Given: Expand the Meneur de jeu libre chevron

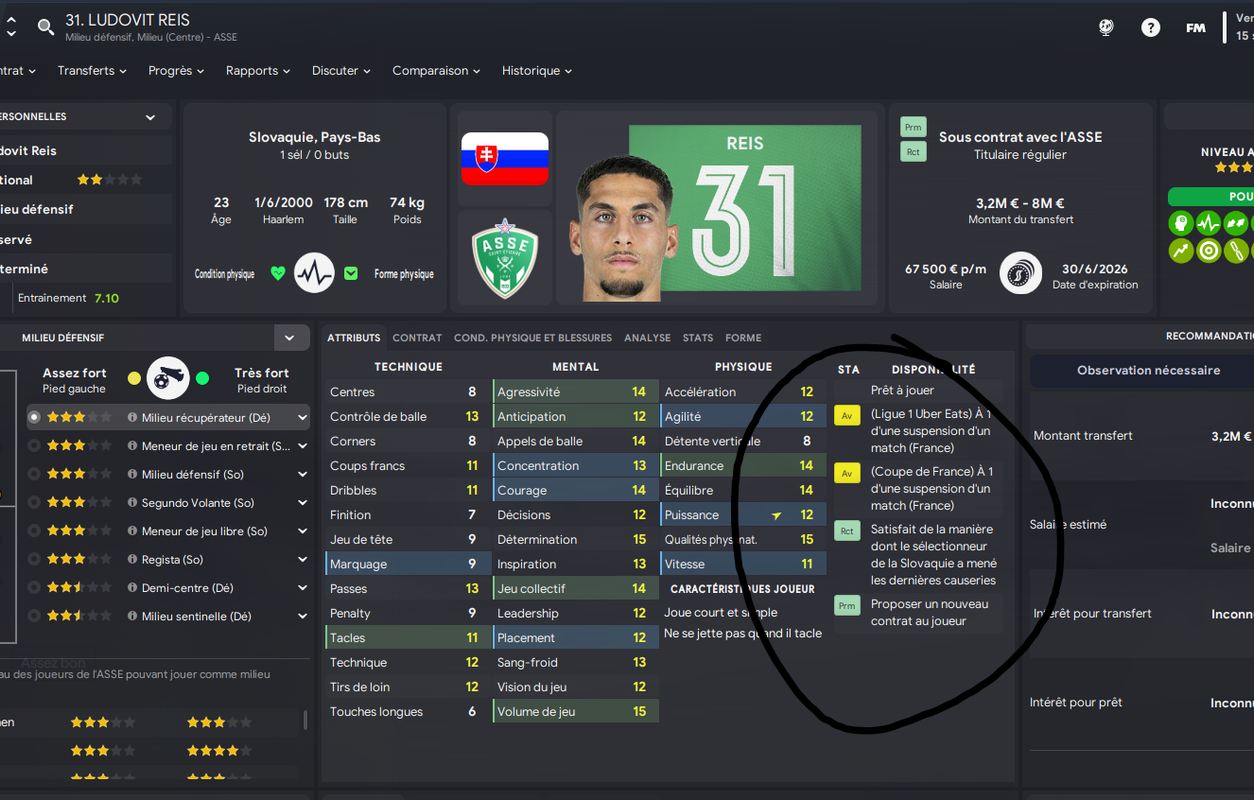Looking at the screenshot, I should 302,532.
